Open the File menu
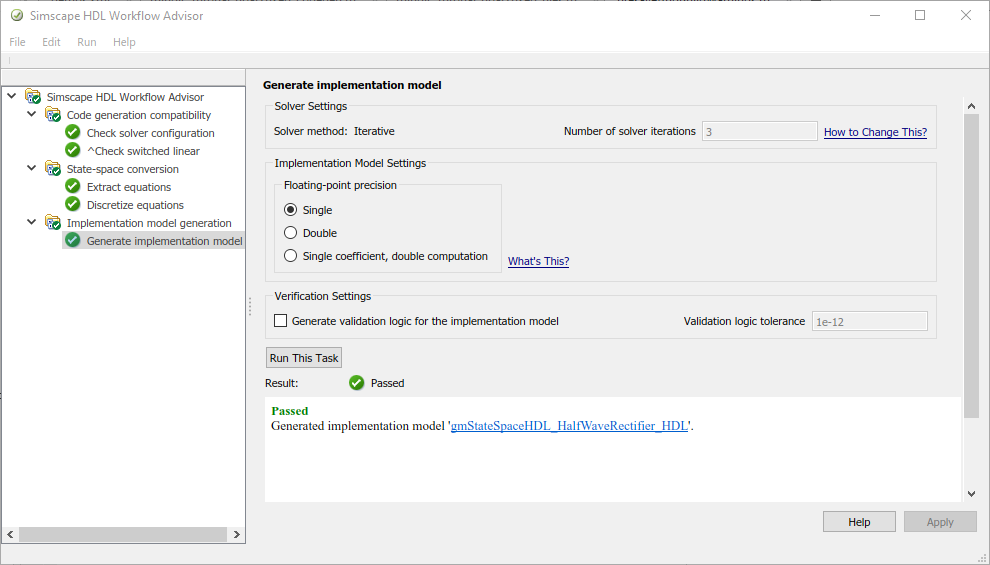 tap(18, 42)
